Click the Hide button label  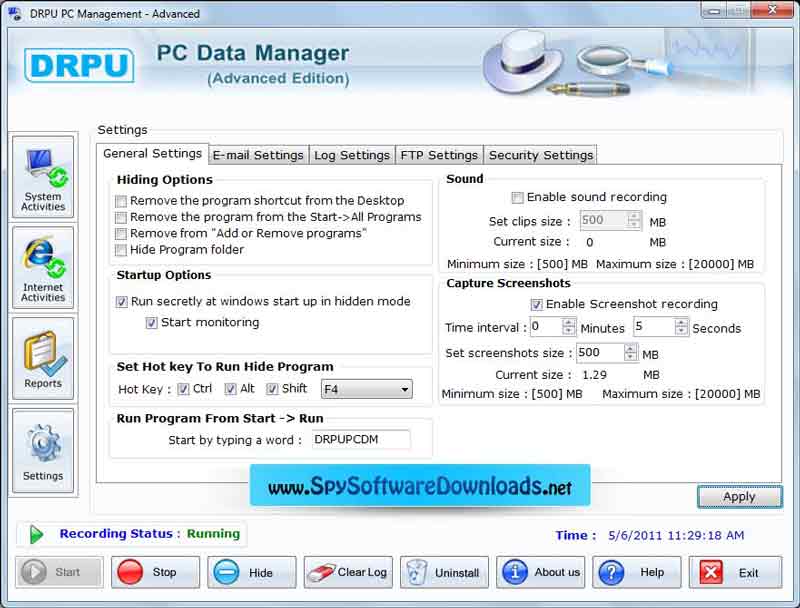pos(261,573)
